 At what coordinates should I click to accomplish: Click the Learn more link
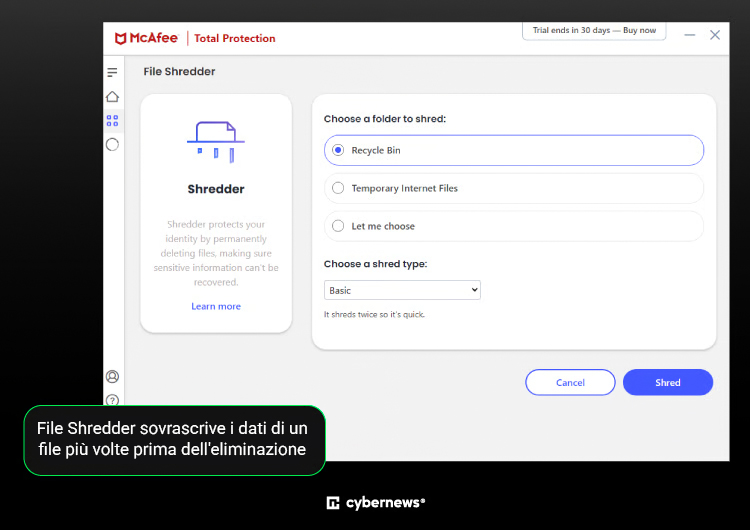tap(216, 306)
